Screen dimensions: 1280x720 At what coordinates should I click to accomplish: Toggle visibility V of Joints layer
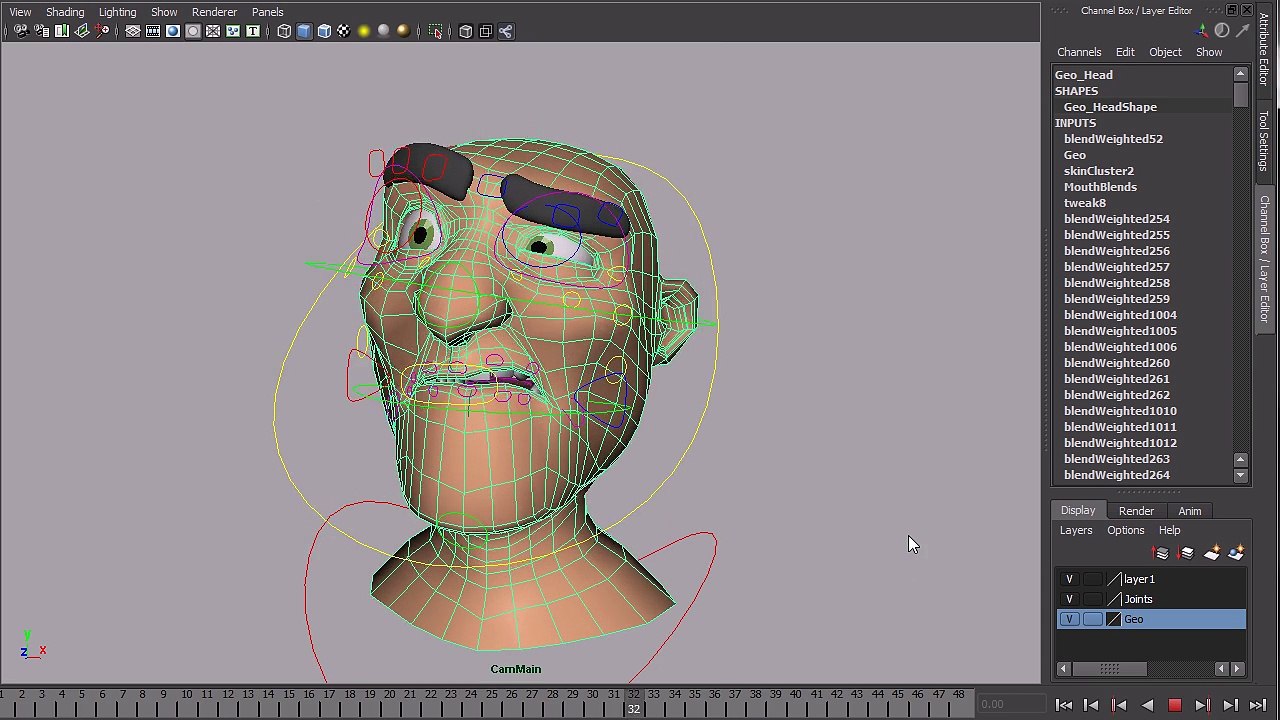coord(1069,599)
